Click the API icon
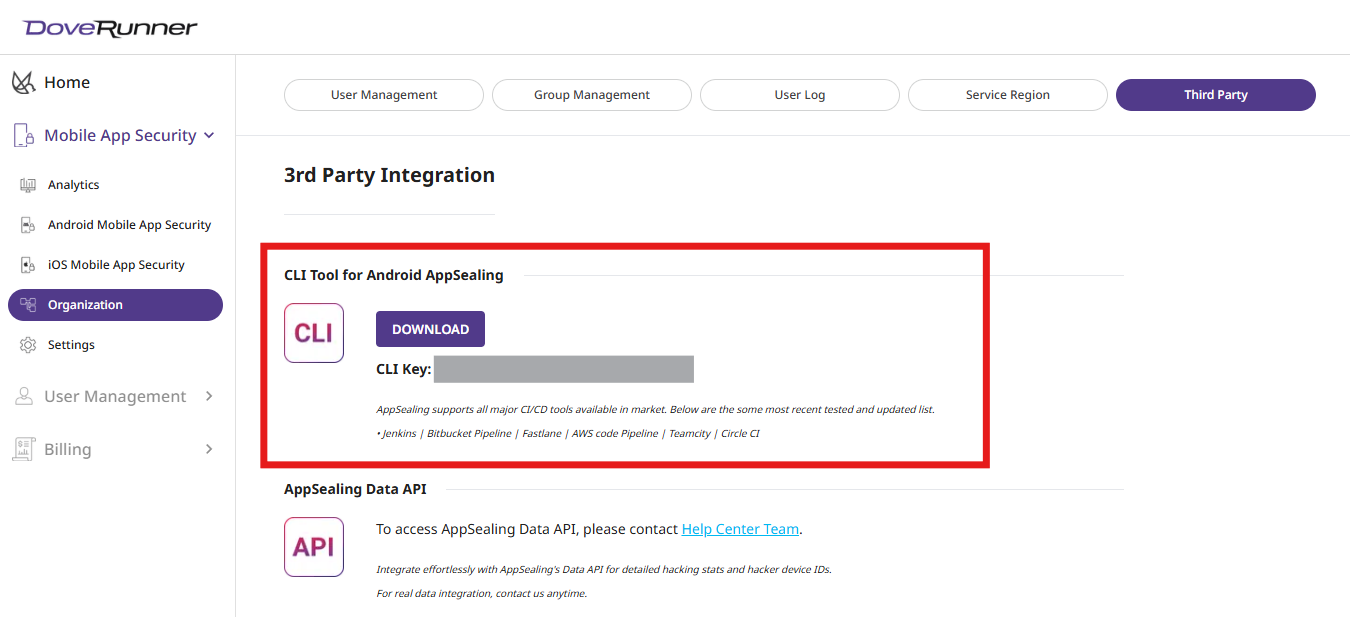1350x617 pixels. pos(314,547)
